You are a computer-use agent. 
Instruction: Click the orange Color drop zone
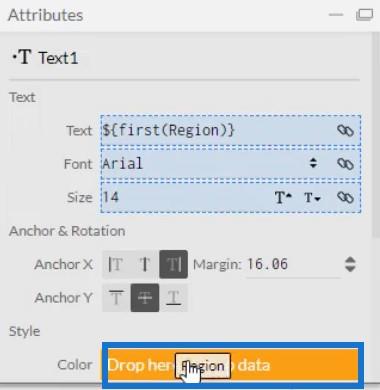[233, 365]
